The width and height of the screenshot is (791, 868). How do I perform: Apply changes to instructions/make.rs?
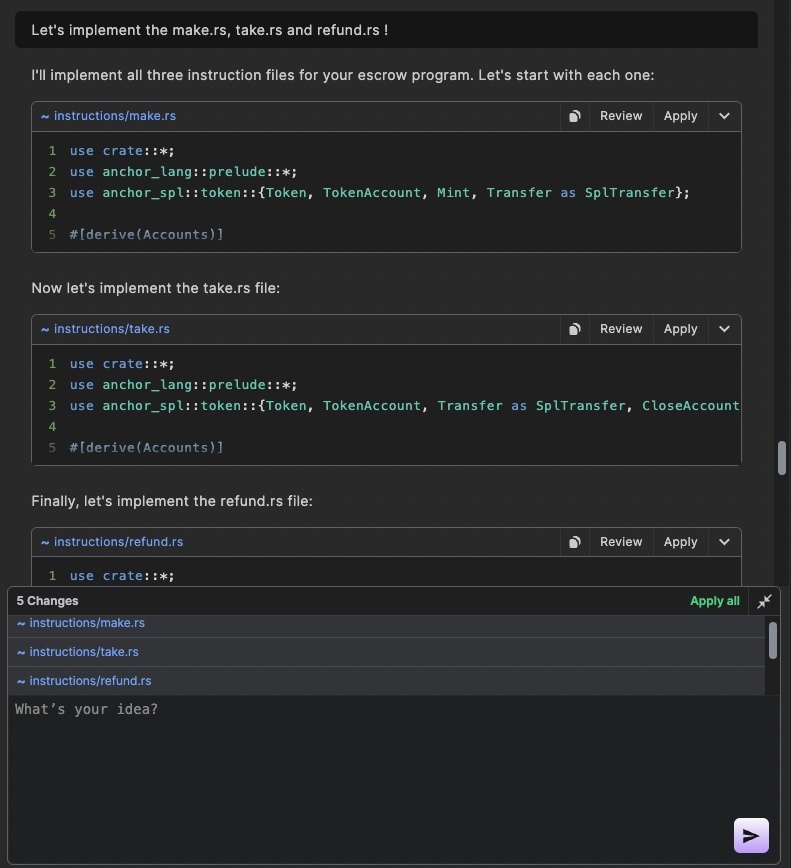[680, 116]
